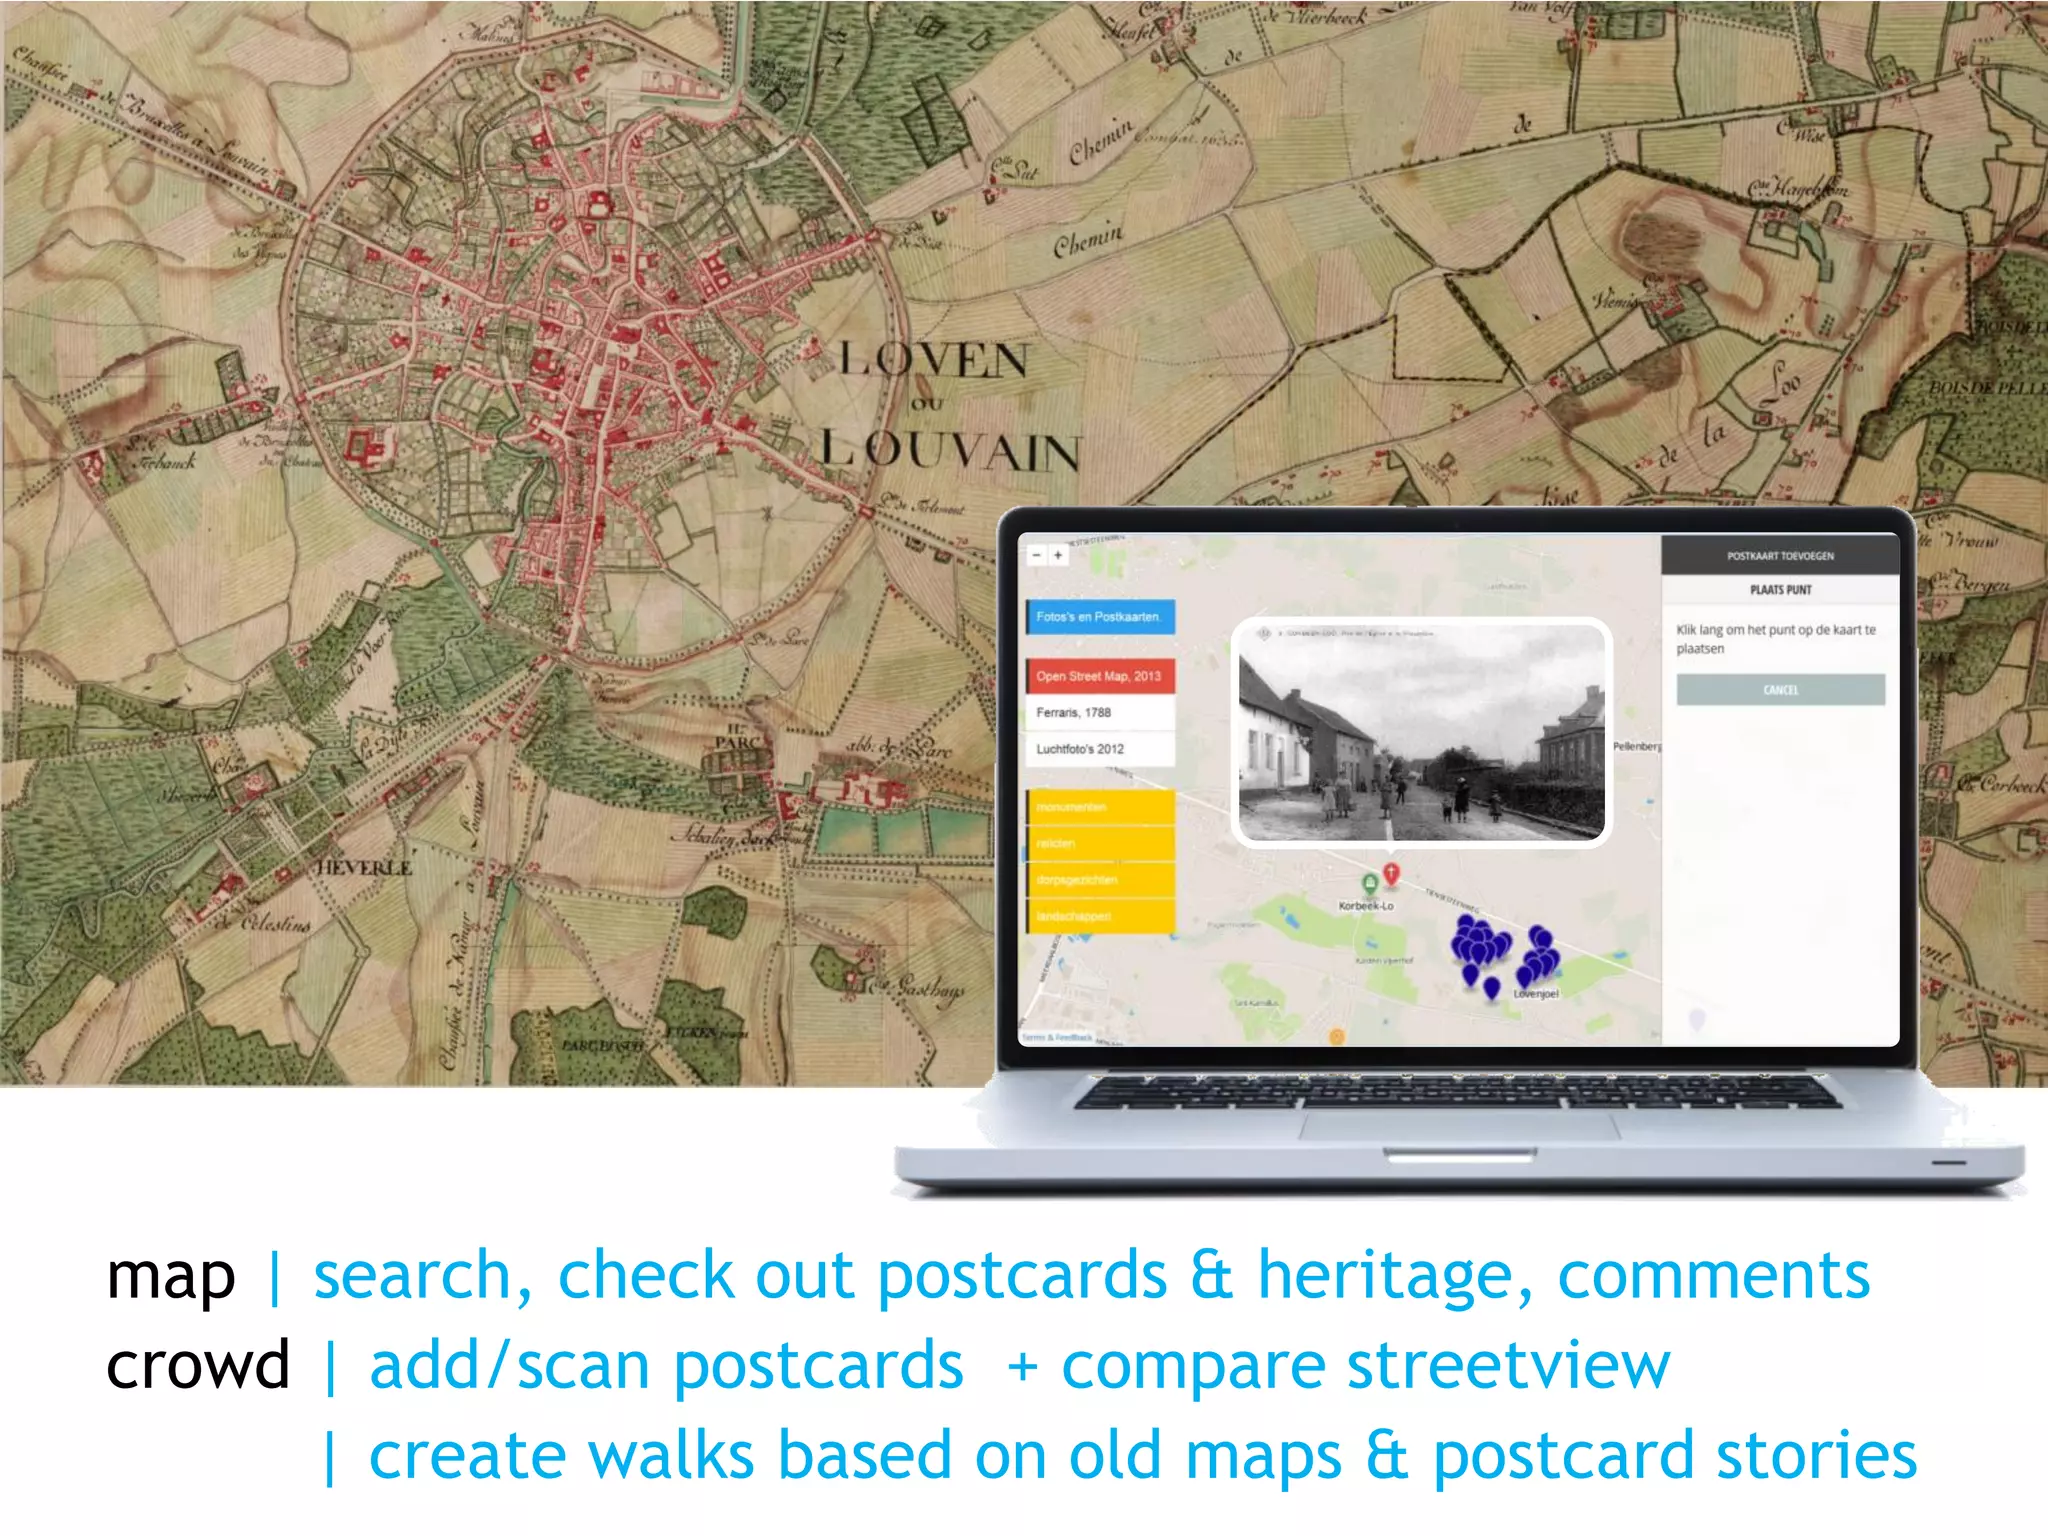
Task: Open the Terms & Feedback link
Action: (1058, 1038)
